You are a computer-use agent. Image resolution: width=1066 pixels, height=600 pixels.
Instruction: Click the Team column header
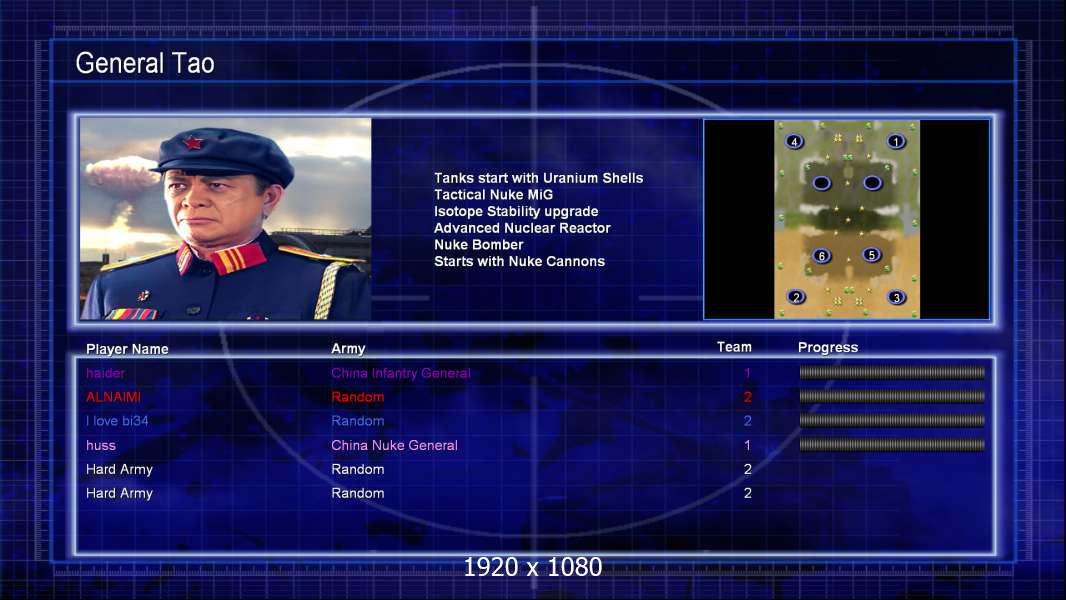coord(734,347)
